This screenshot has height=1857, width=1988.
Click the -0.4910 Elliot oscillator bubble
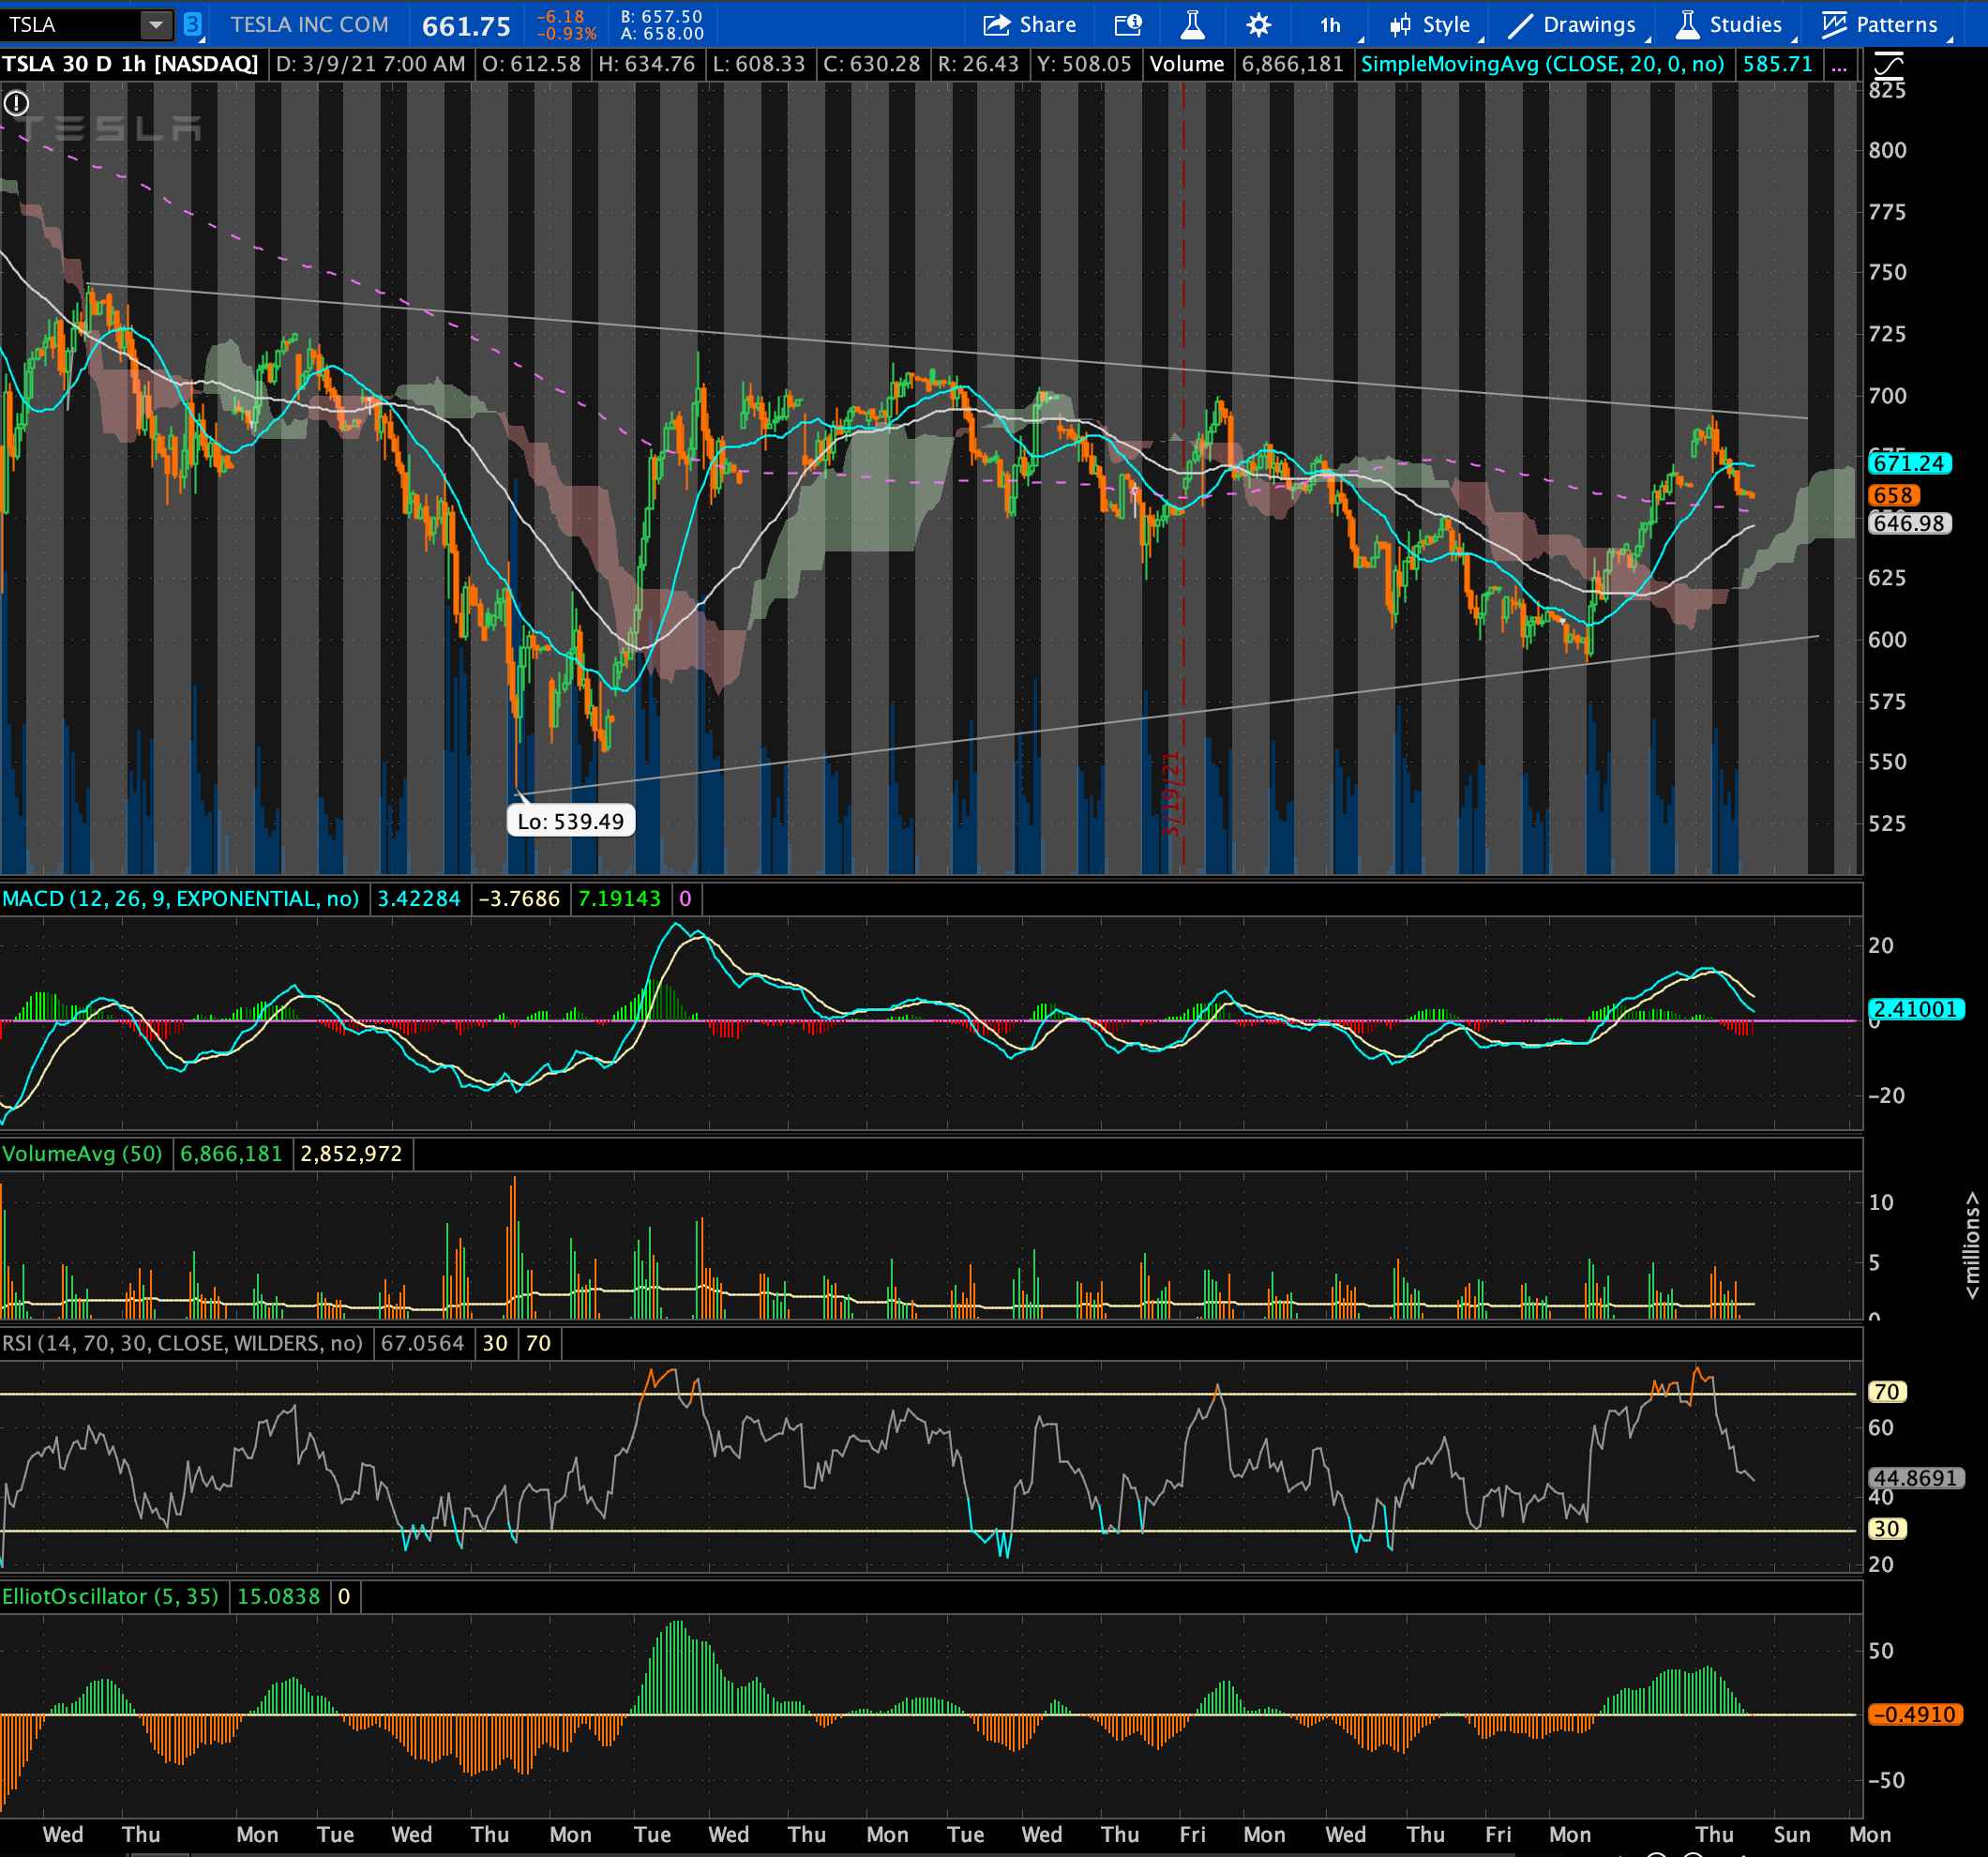pyautogui.click(x=1915, y=1714)
